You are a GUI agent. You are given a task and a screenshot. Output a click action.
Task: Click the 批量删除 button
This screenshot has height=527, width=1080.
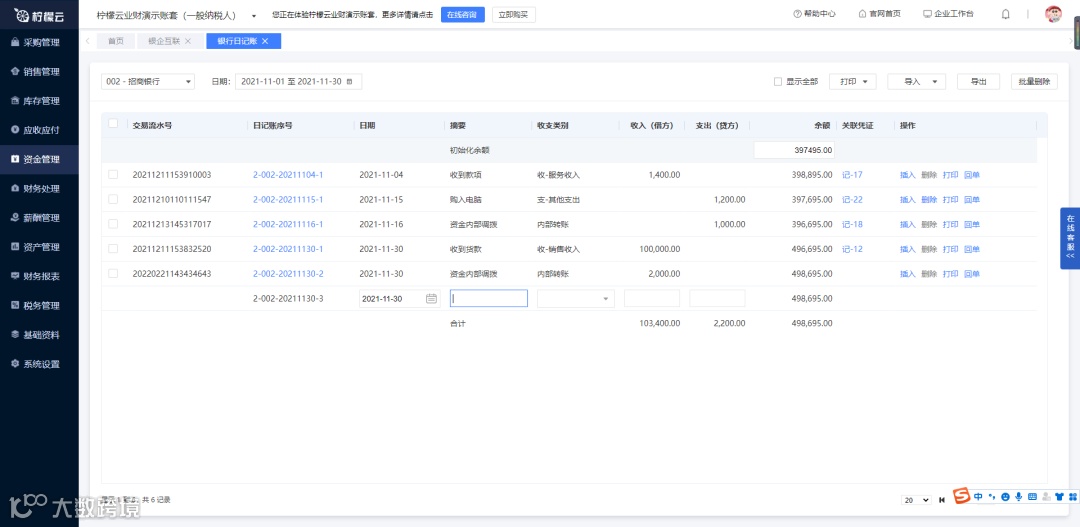coord(1034,81)
